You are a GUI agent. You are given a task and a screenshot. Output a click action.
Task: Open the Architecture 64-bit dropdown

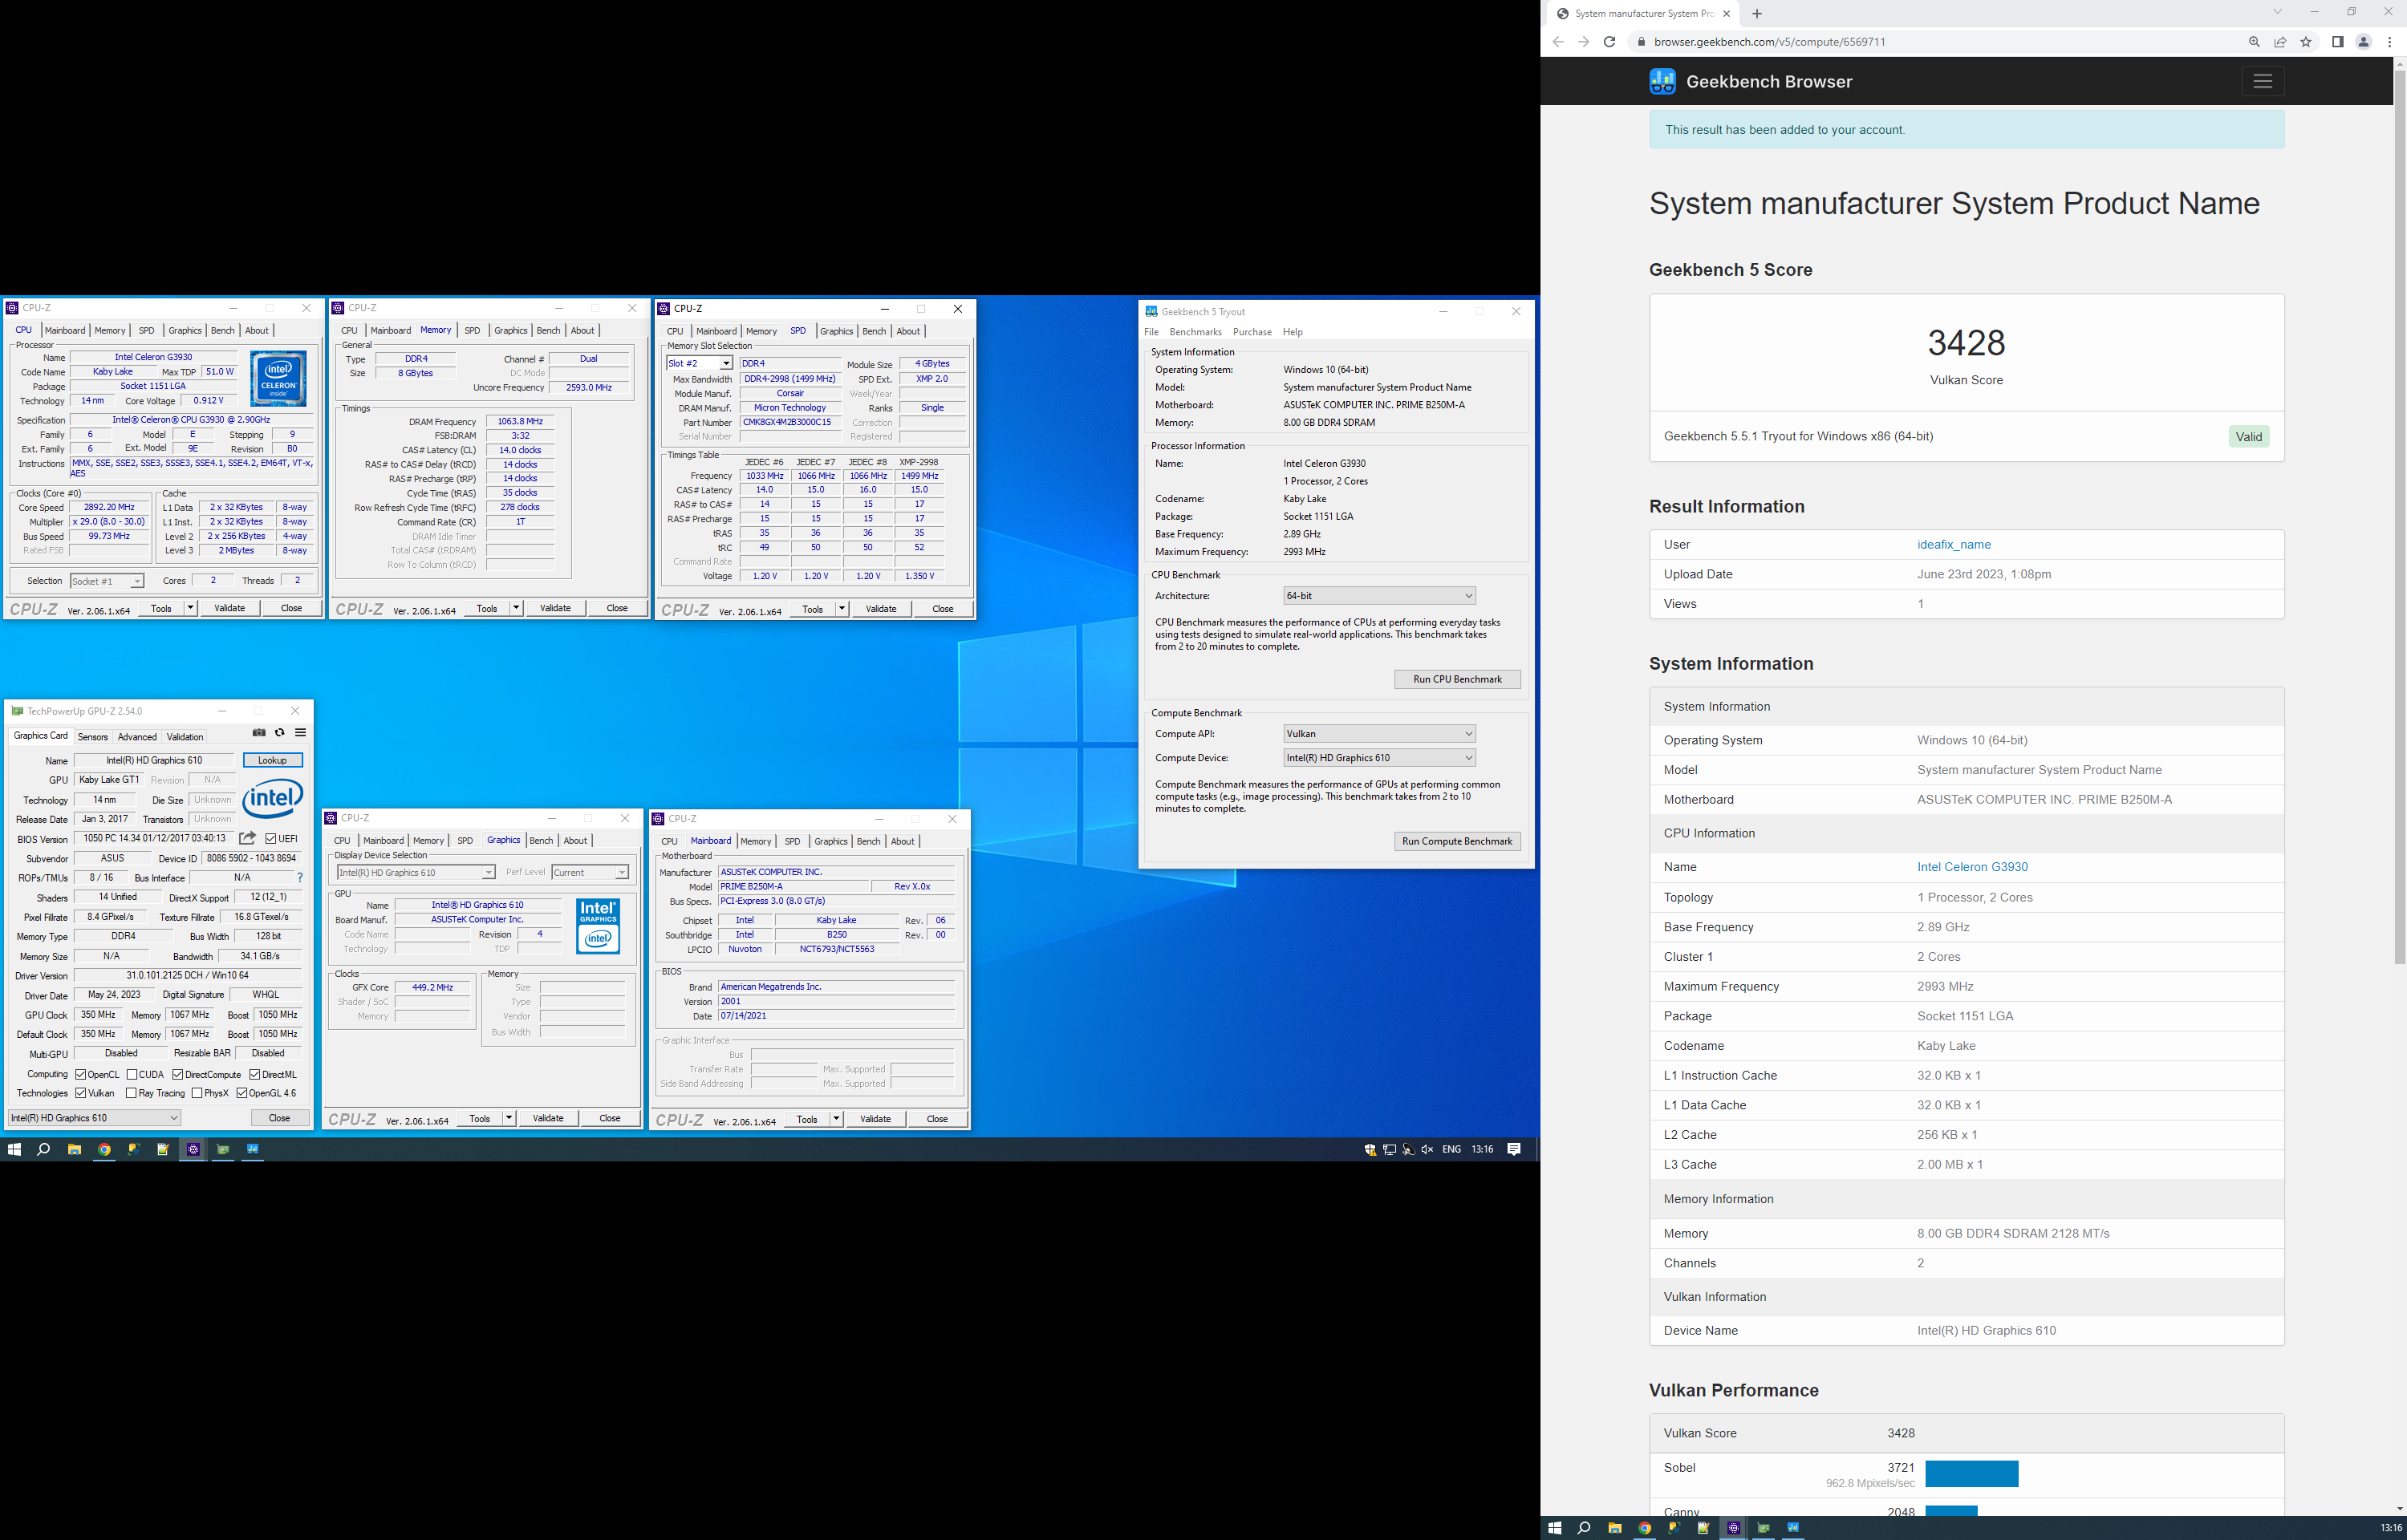click(x=1379, y=596)
